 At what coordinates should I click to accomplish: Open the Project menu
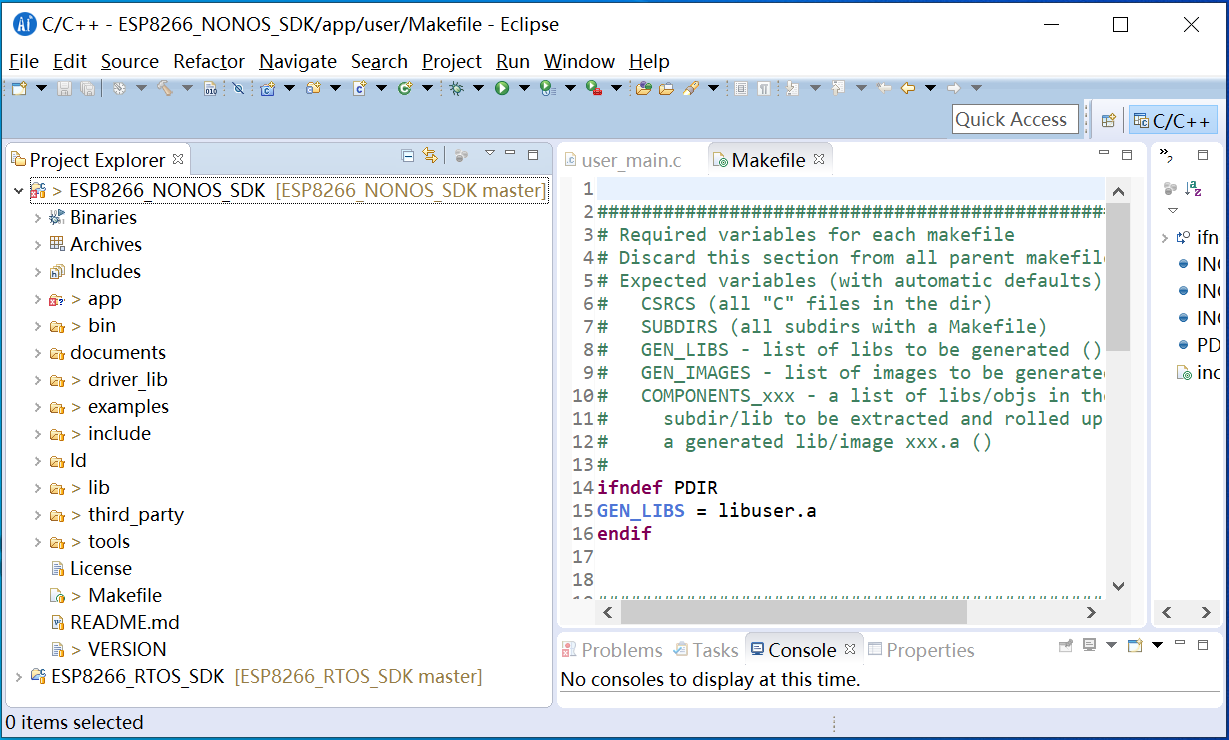coord(452,61)
